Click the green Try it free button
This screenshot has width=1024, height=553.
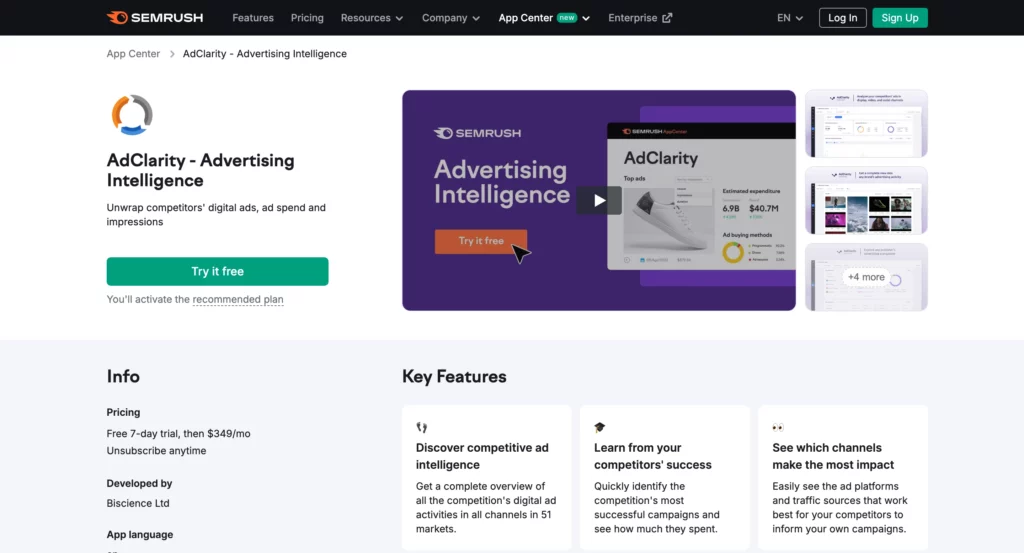coord(217,271)
